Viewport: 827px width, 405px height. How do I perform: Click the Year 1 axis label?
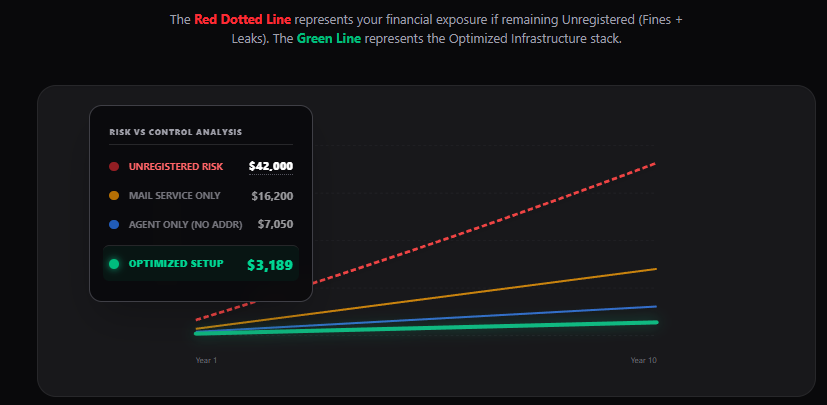click(x=206, y=359)
